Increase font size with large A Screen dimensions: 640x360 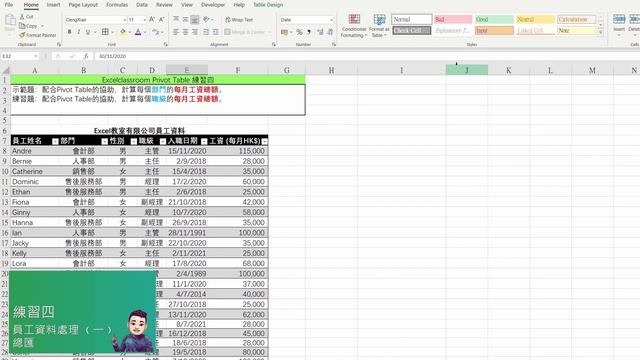point(152,19)
